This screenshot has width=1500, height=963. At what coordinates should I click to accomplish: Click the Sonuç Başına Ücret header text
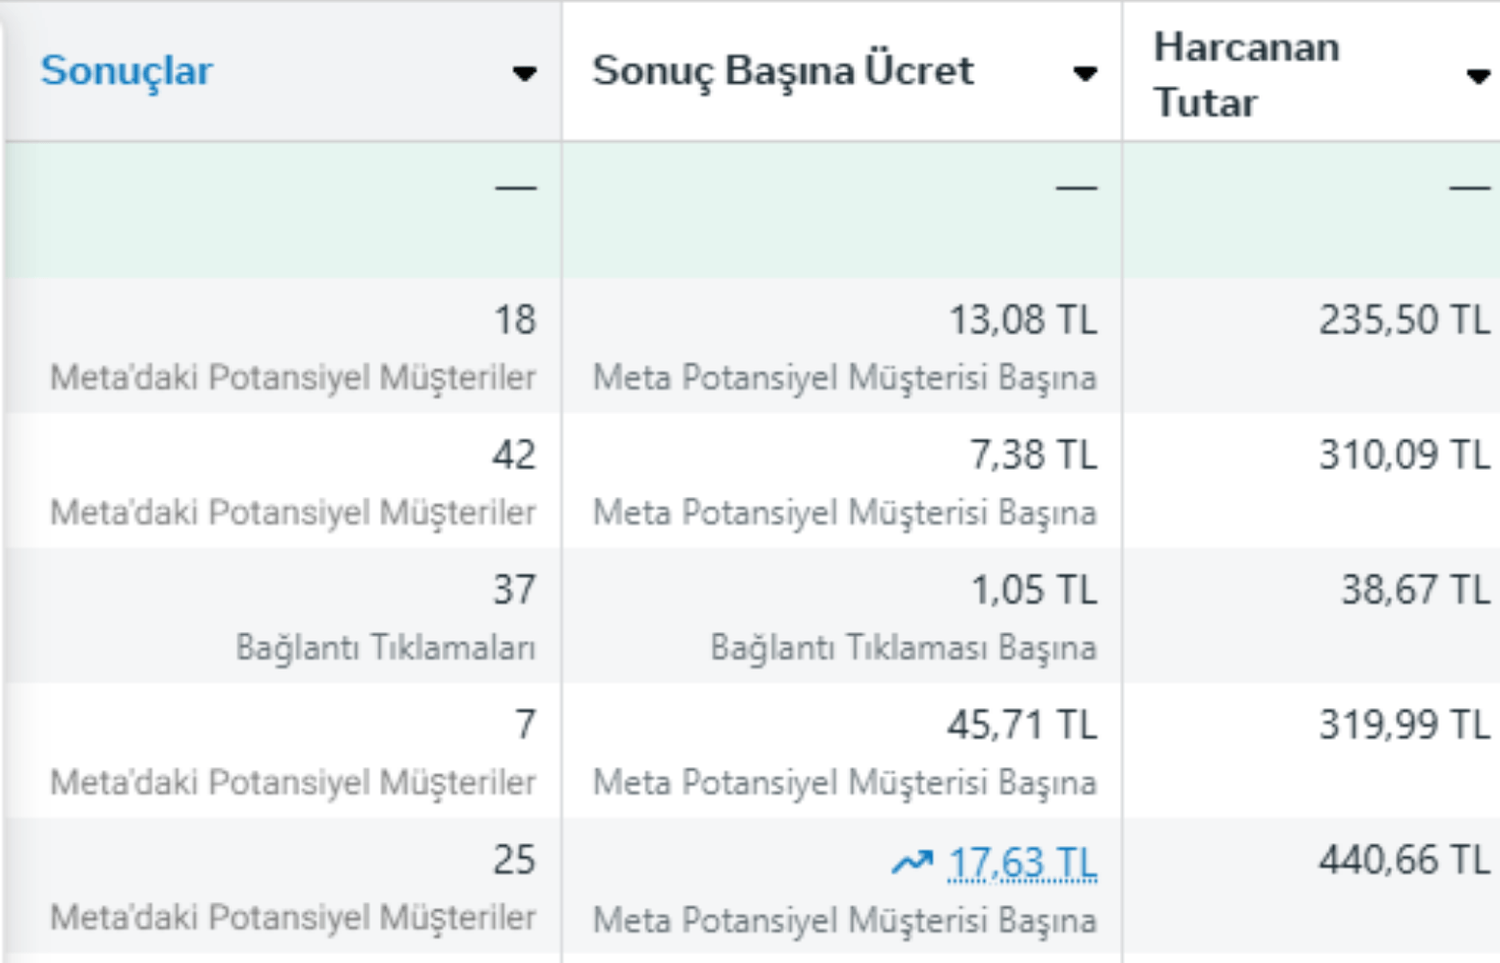pos(782,71)
